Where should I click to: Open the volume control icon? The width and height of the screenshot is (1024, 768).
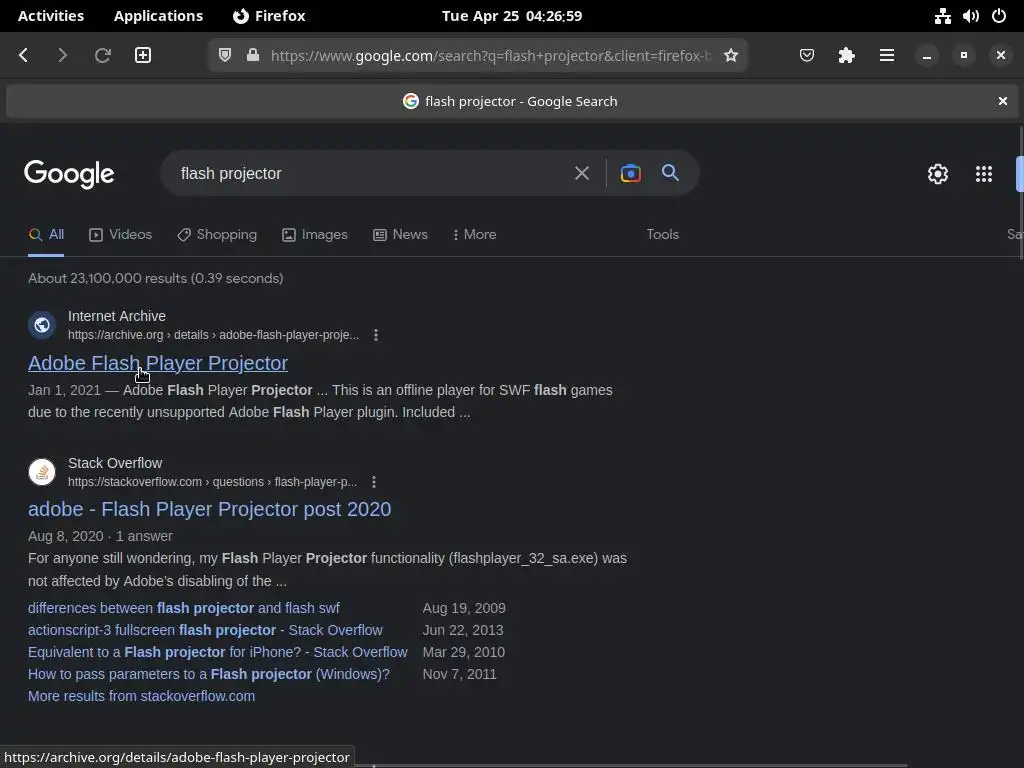coord(970,16)
